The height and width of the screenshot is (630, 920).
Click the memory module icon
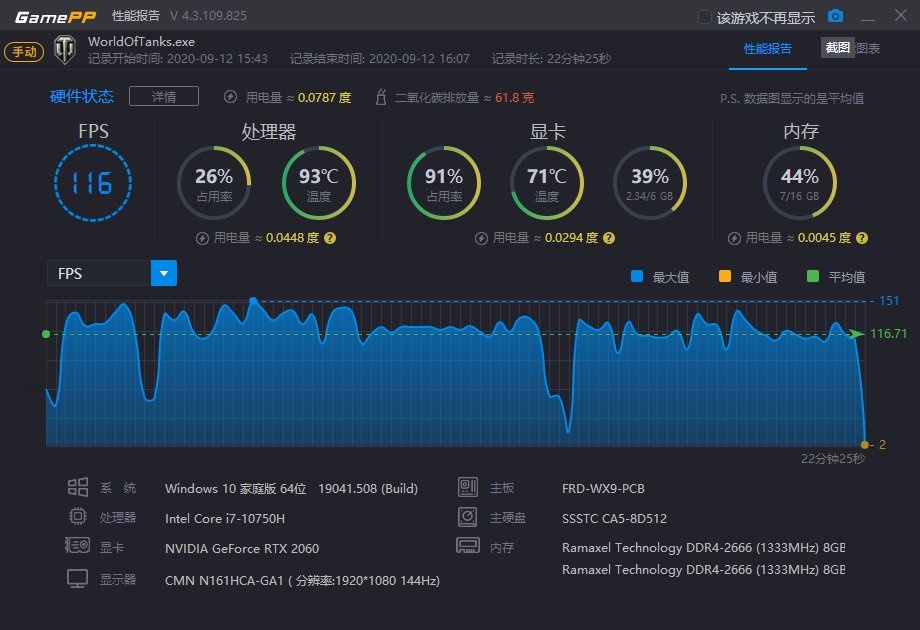[x=468, y=546]
